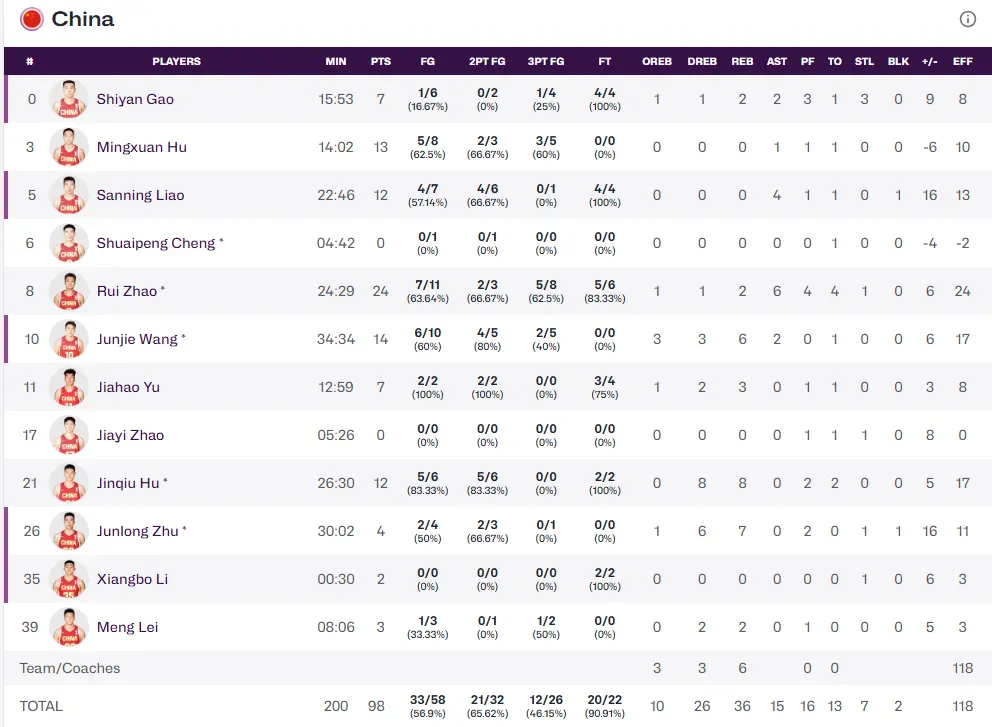Click the +/- column header

tap(930, 61)
